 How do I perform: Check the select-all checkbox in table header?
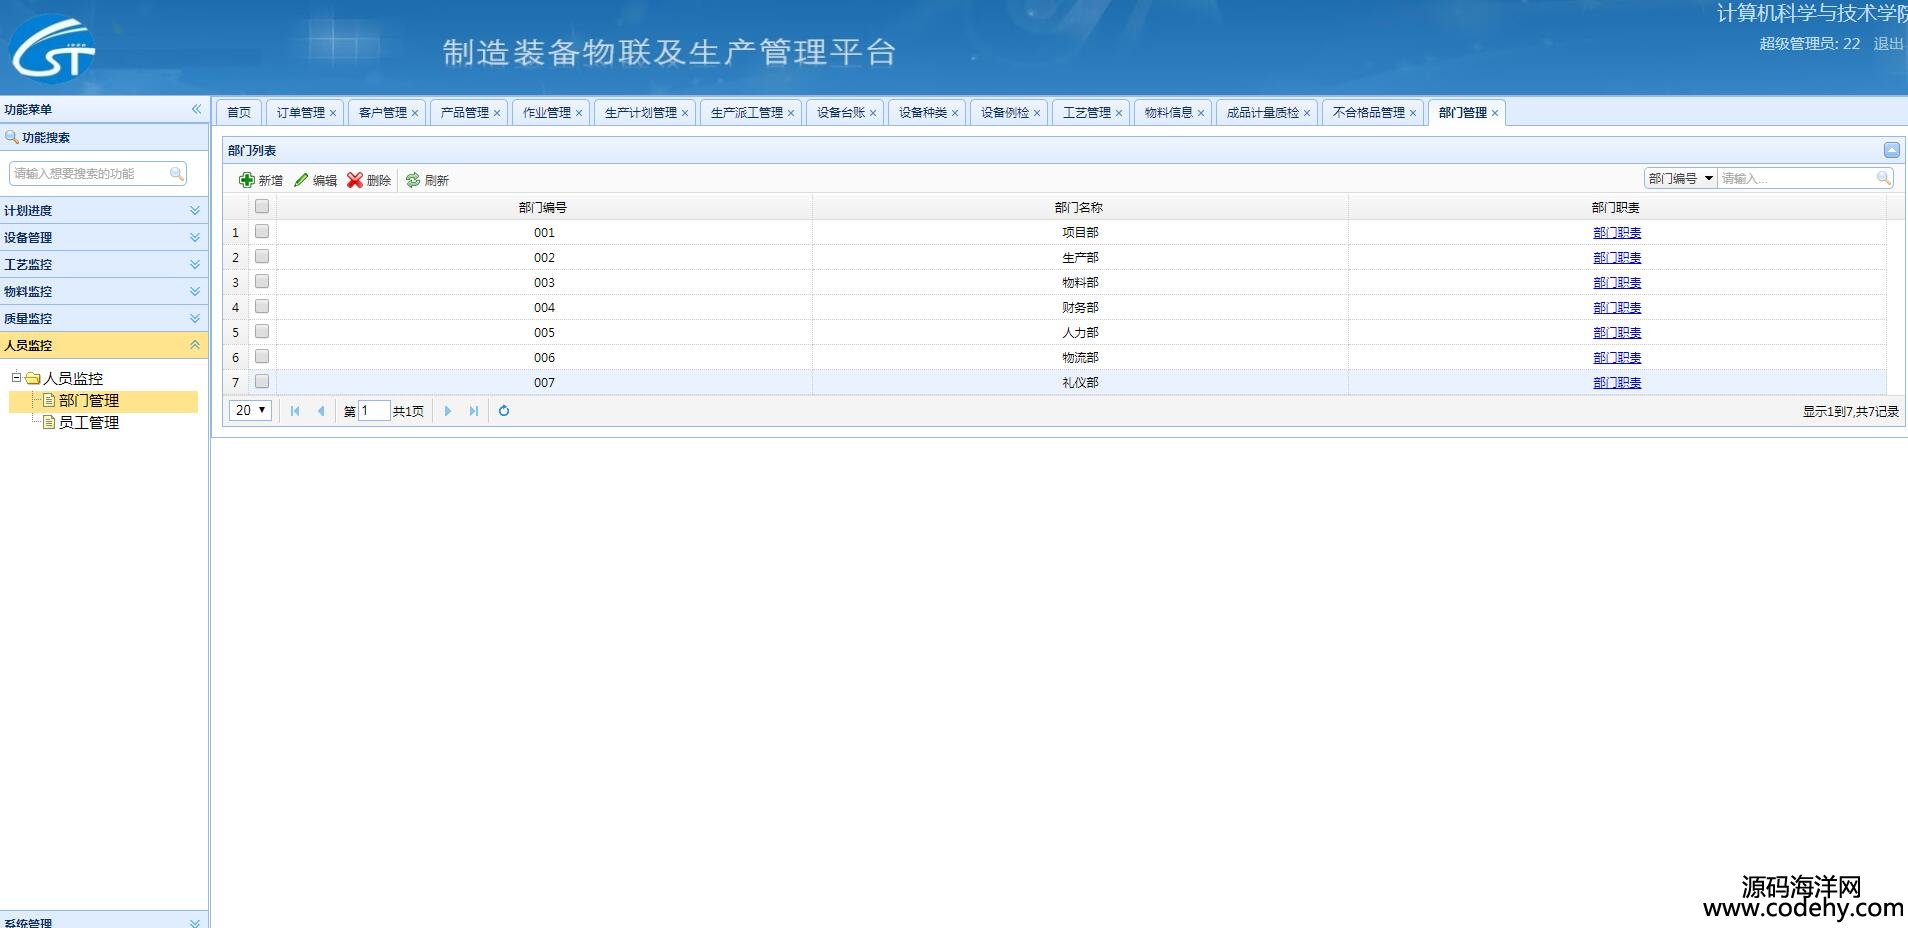click(262, 206)
